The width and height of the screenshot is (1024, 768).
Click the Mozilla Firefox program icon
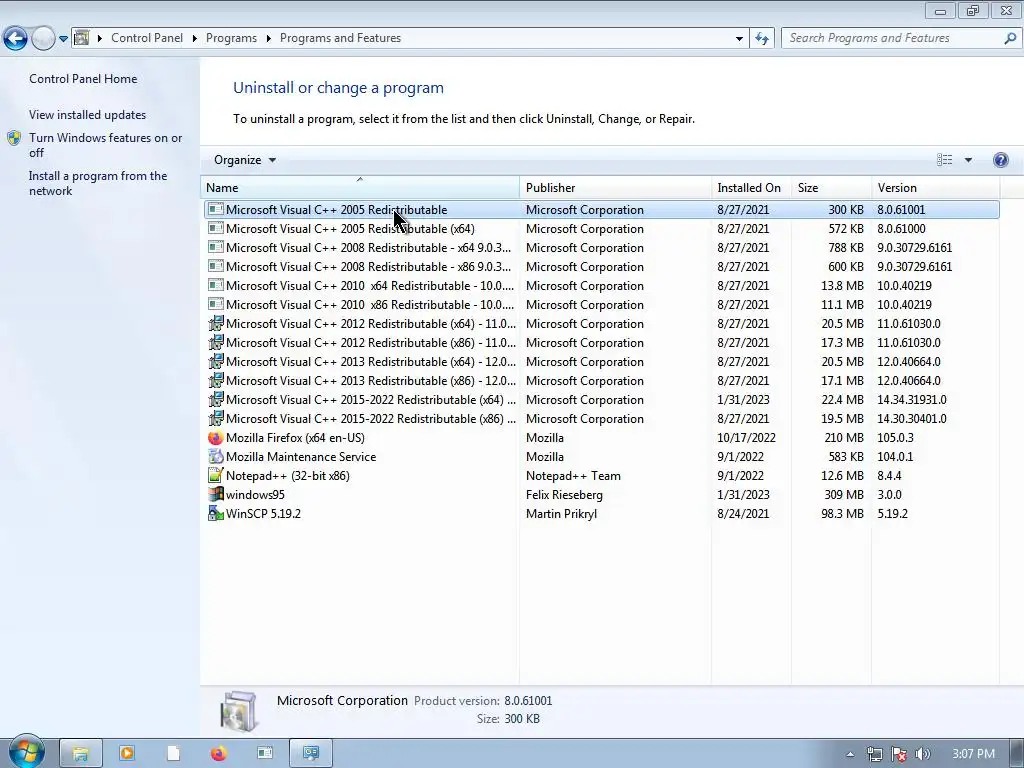[216, 438]
